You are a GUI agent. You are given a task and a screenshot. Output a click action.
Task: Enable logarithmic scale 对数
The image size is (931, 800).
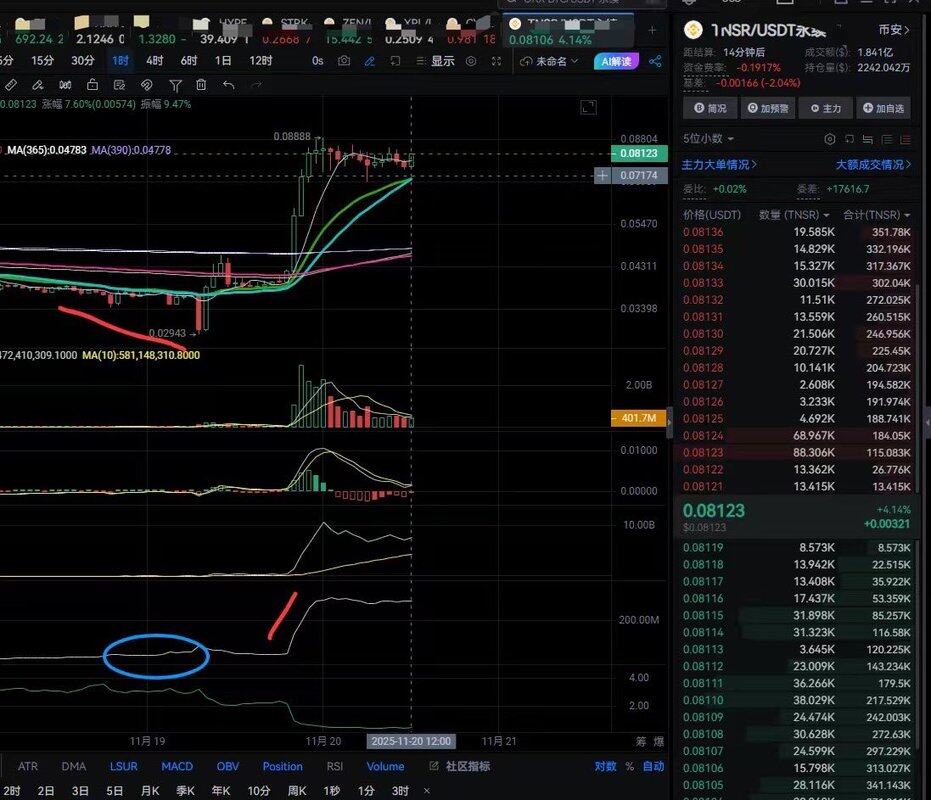tap(605, 767)
